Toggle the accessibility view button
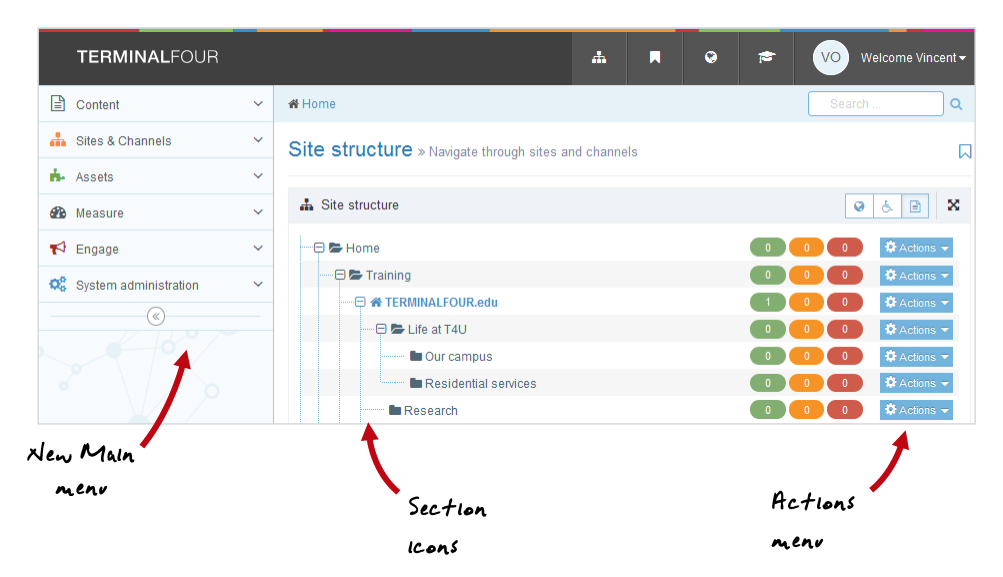The width and height of the screenshot is (1003, 577). pyautogui.click(x=887, y=206)
